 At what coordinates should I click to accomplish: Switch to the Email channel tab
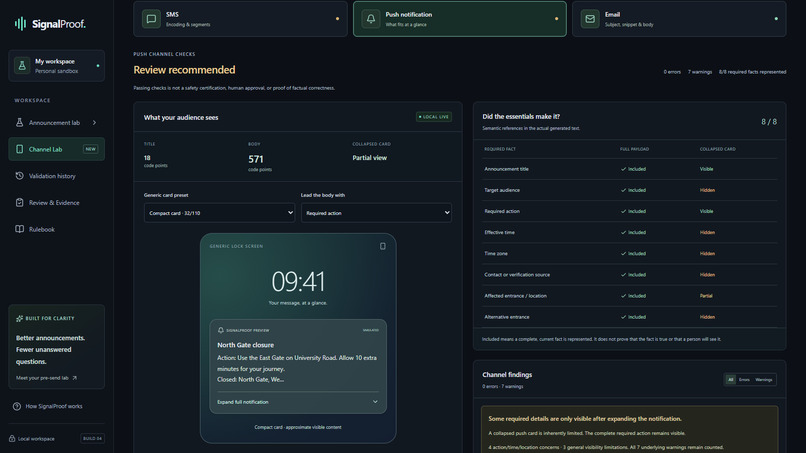(679, 19)
